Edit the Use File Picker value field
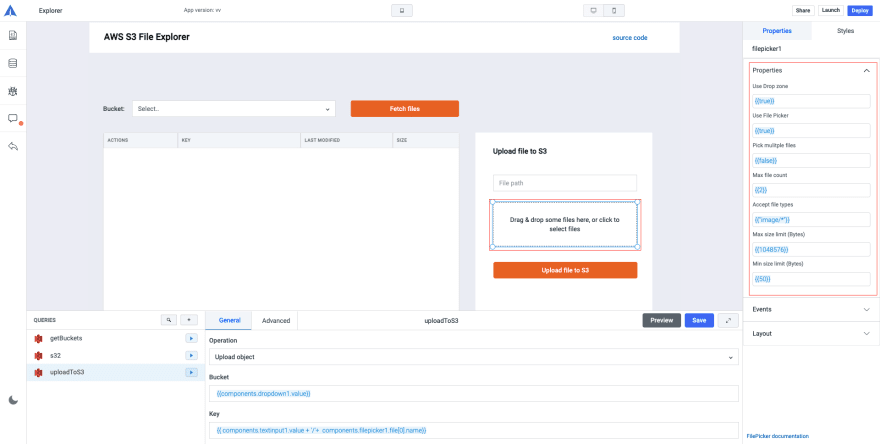880x444 pixels. [811, 131]
